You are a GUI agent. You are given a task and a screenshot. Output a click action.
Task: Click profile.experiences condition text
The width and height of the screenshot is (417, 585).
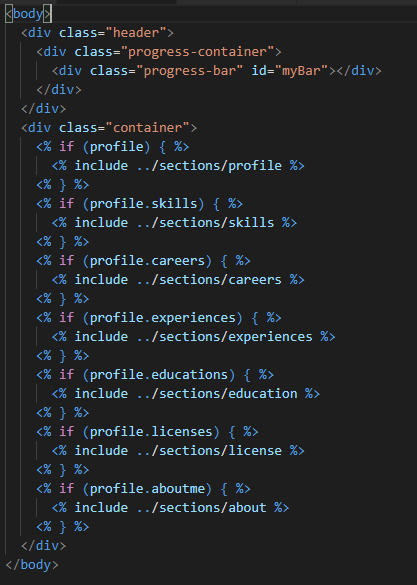(163, 318)
